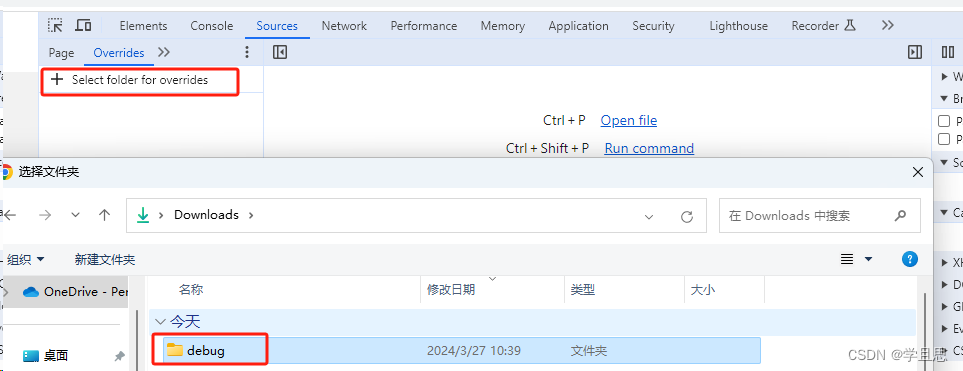Click the pin icon next to 桌面

120,356
